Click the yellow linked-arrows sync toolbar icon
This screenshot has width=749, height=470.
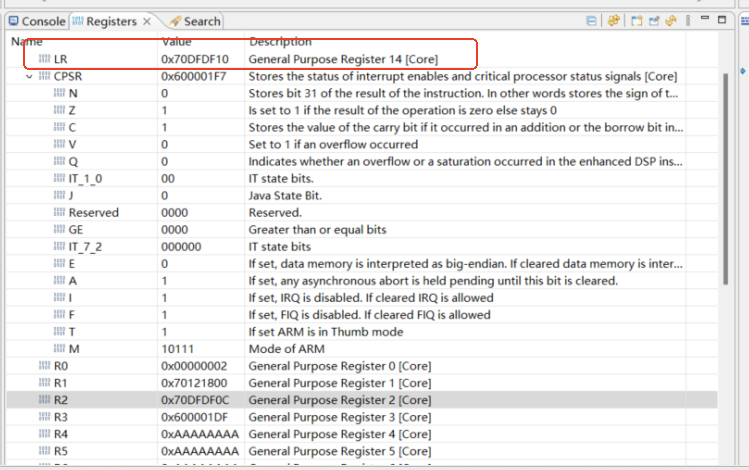tap(614, 21)
